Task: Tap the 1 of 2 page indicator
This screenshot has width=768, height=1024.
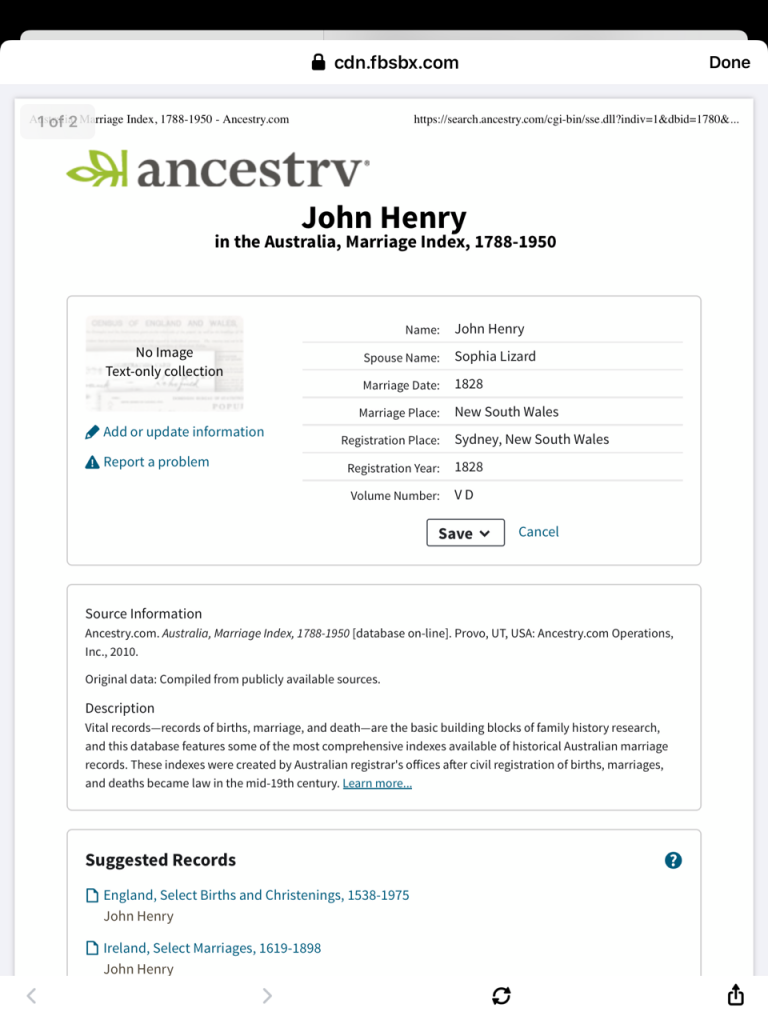Action: pos(57,121)
